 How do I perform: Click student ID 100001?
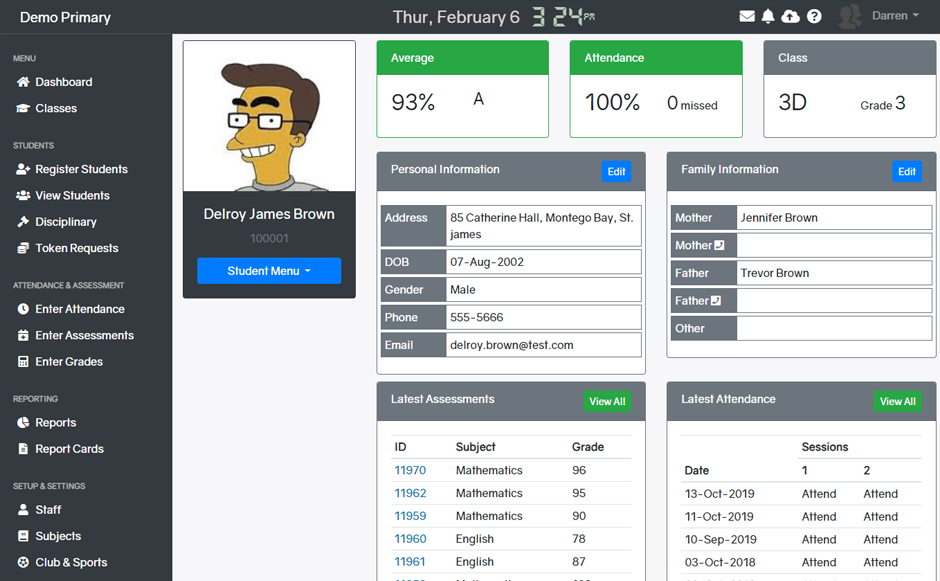pyautogui.click(x=269, y=239)
